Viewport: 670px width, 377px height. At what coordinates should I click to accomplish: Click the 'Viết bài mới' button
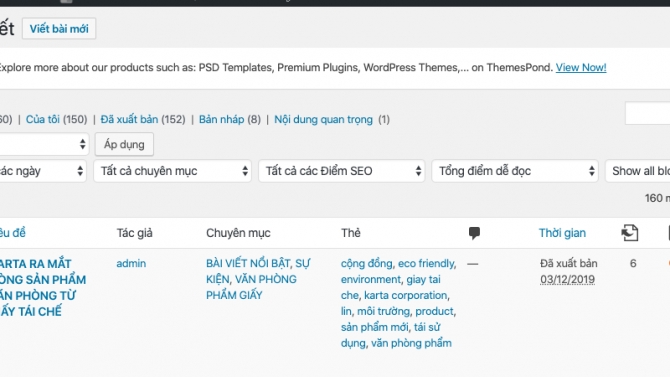point(59,29)
